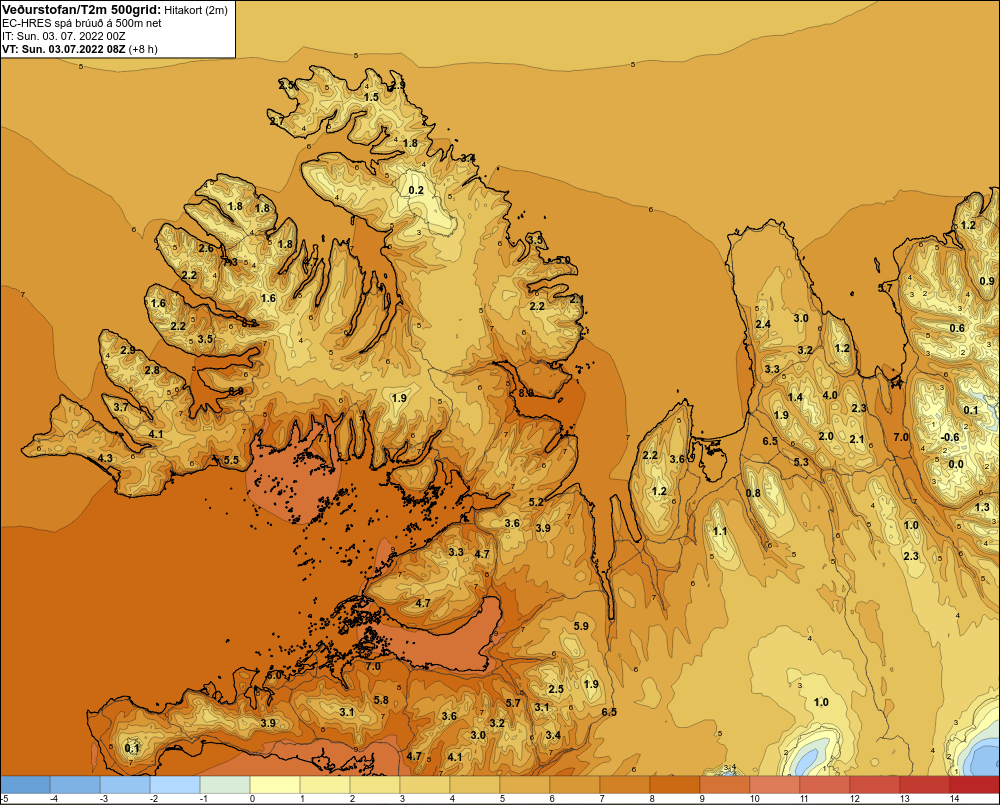Click the '14' tick label on the color bar
The width and height of the screenshot is (1000, 805).
pos(955,799)
